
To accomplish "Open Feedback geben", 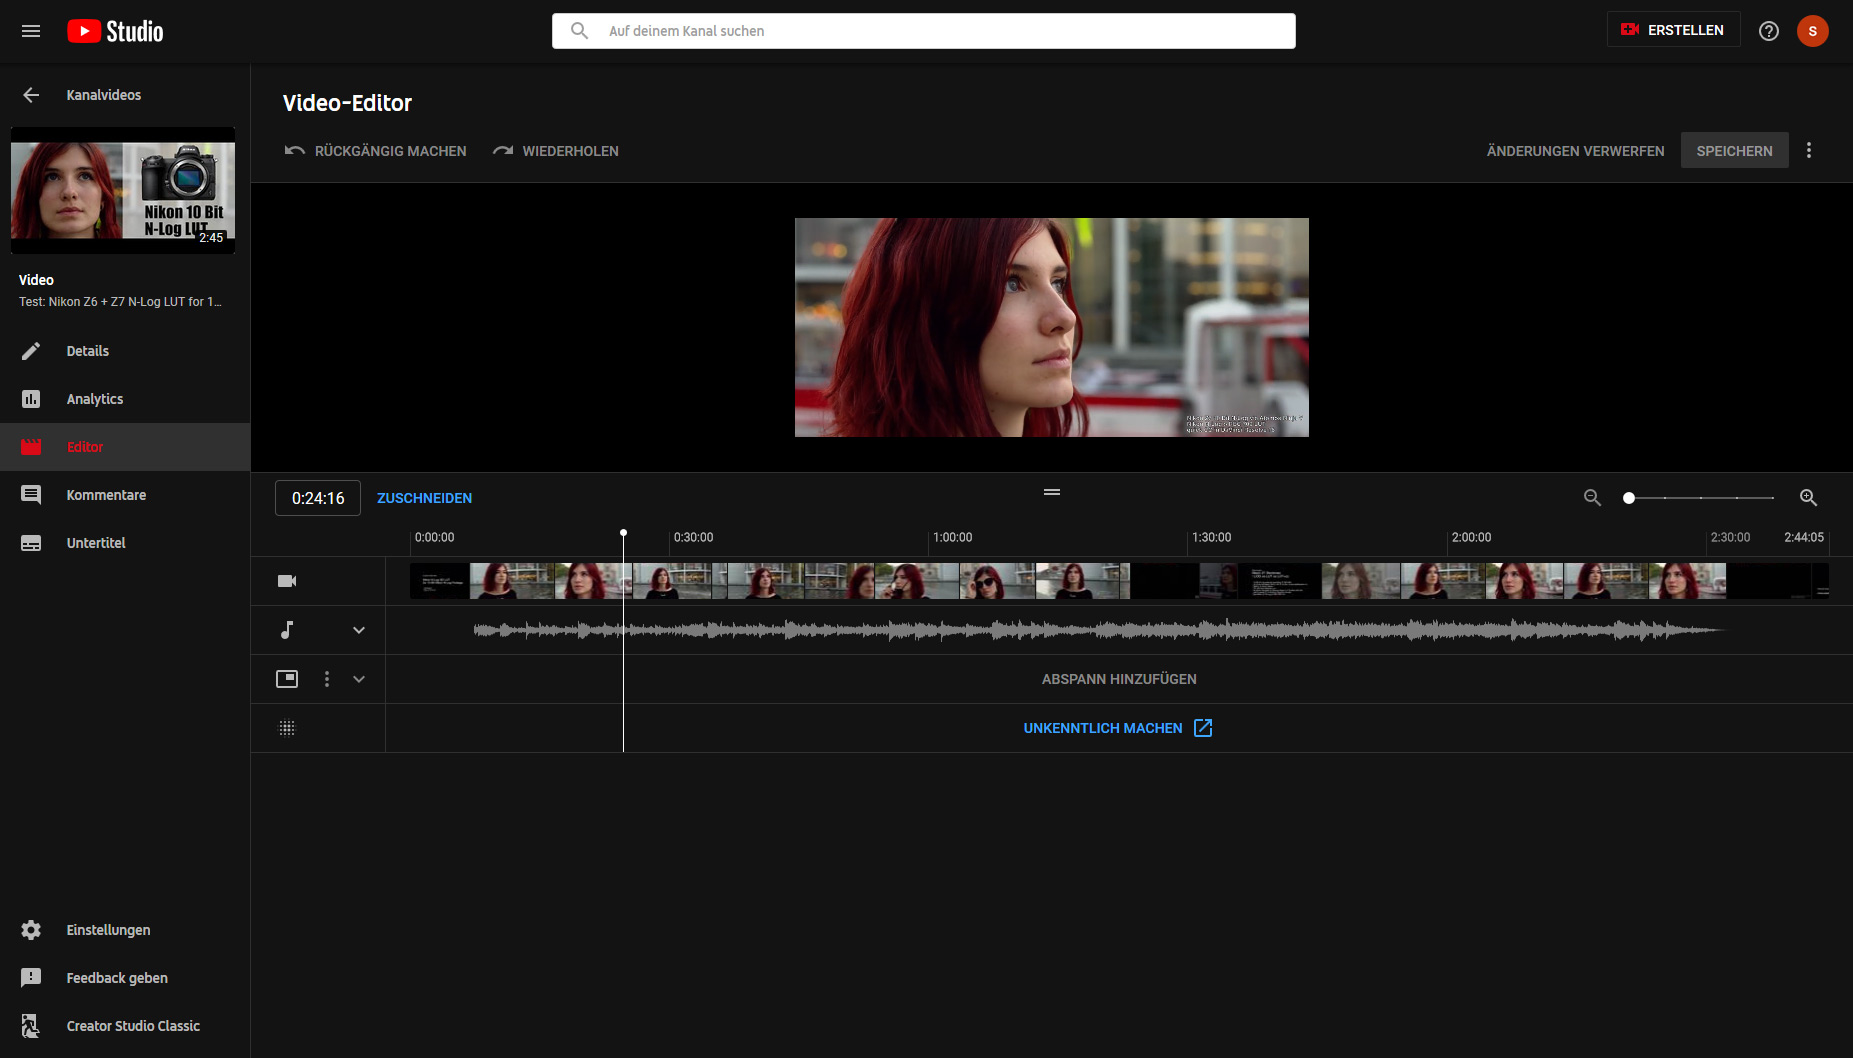I will click(117, 978).
